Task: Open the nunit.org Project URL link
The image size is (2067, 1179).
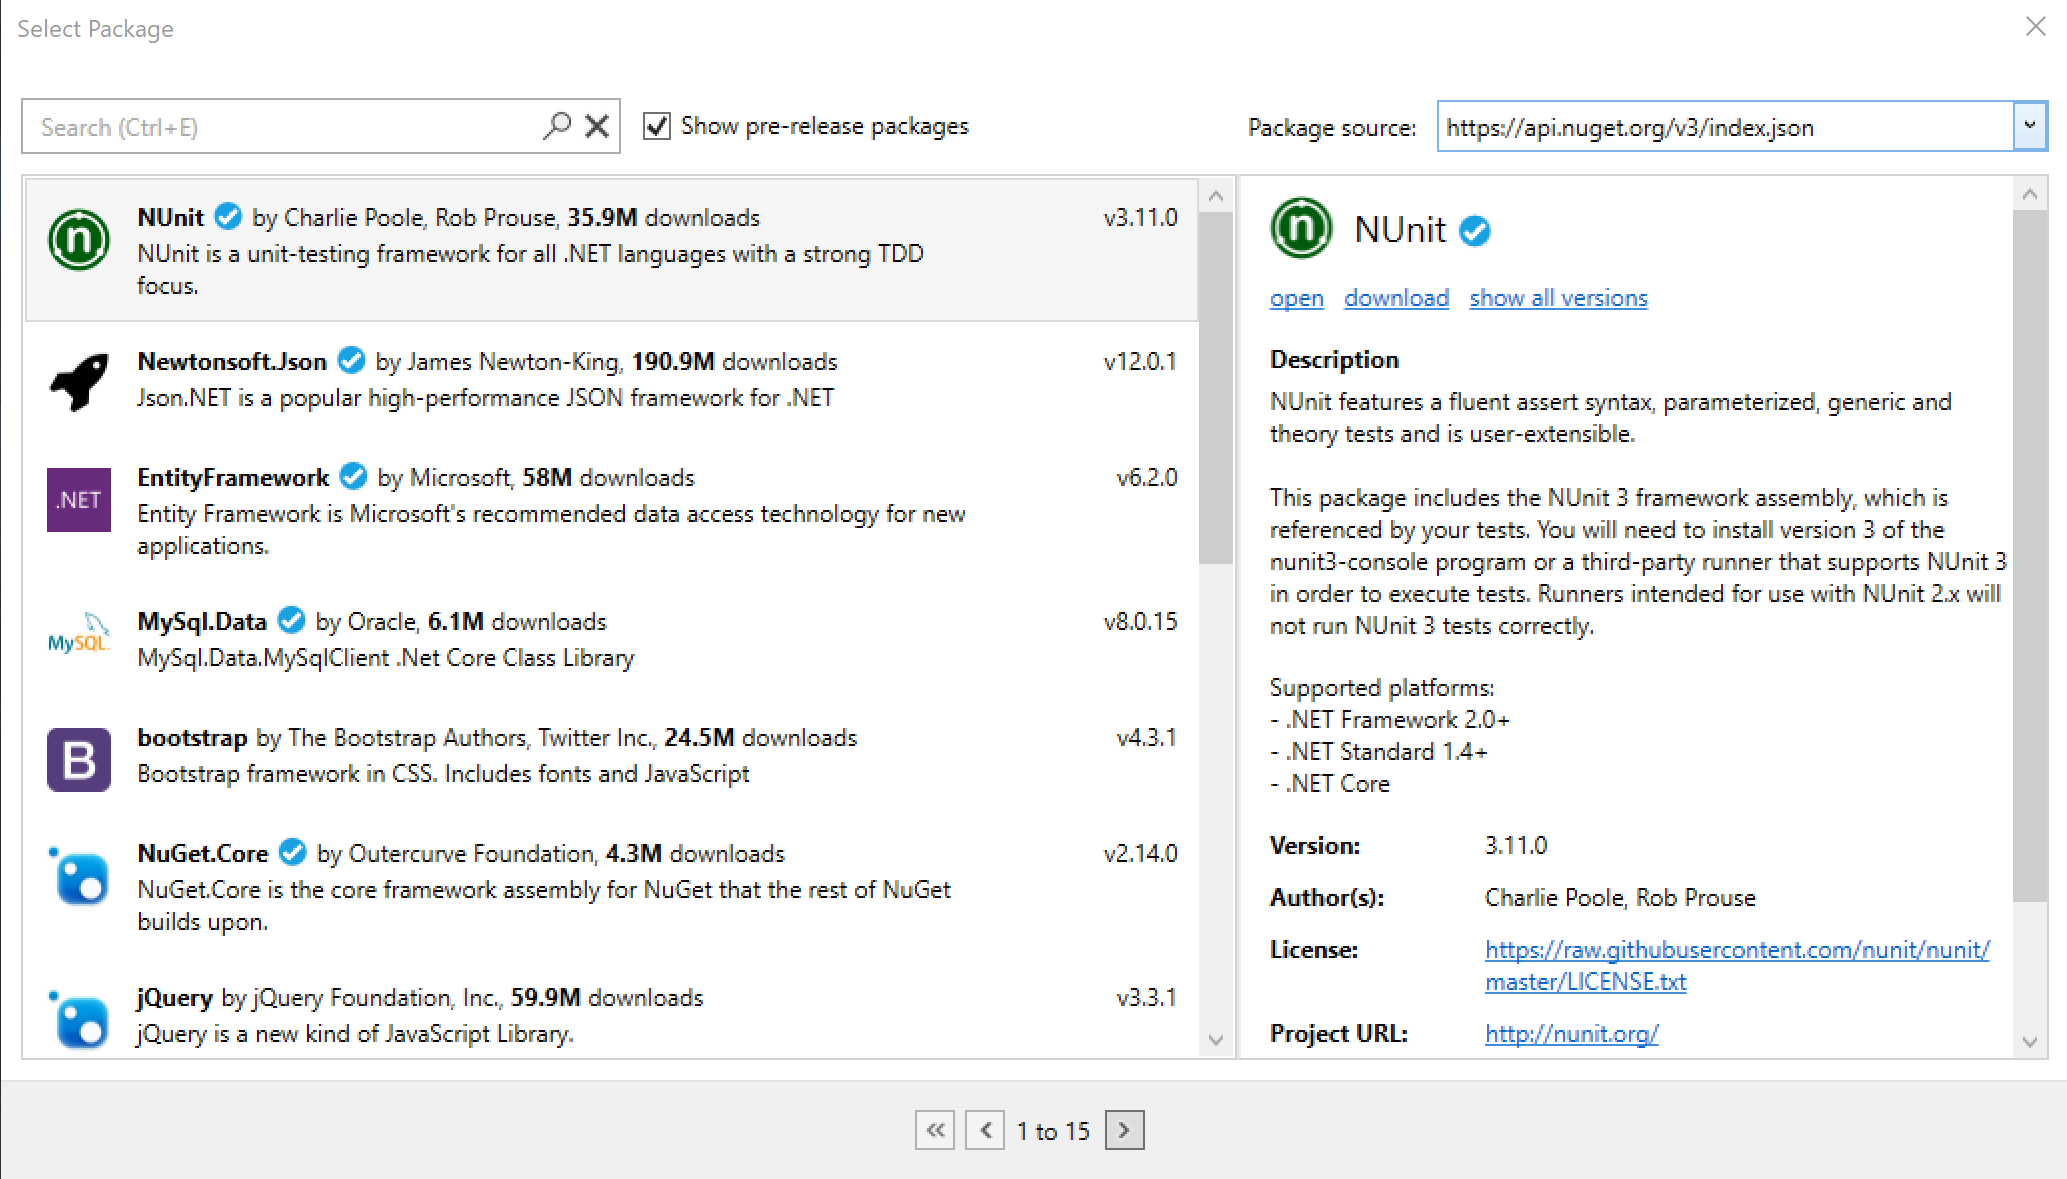Action: coord(1571,1033)
